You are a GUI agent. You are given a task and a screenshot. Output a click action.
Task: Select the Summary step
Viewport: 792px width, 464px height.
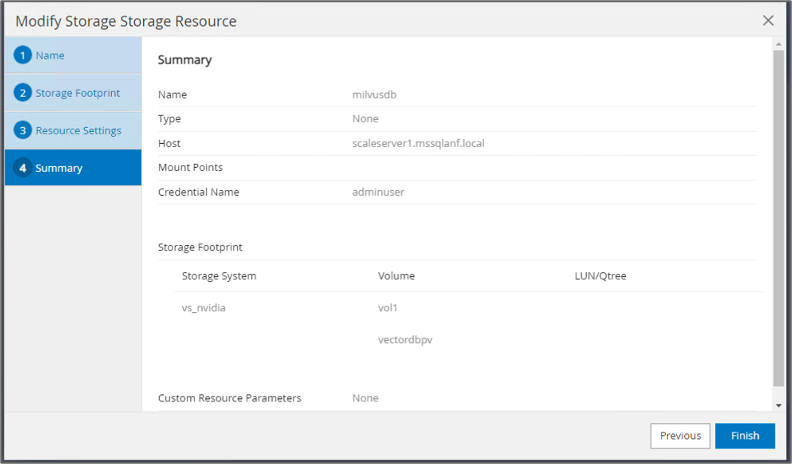tap(59, 168)
